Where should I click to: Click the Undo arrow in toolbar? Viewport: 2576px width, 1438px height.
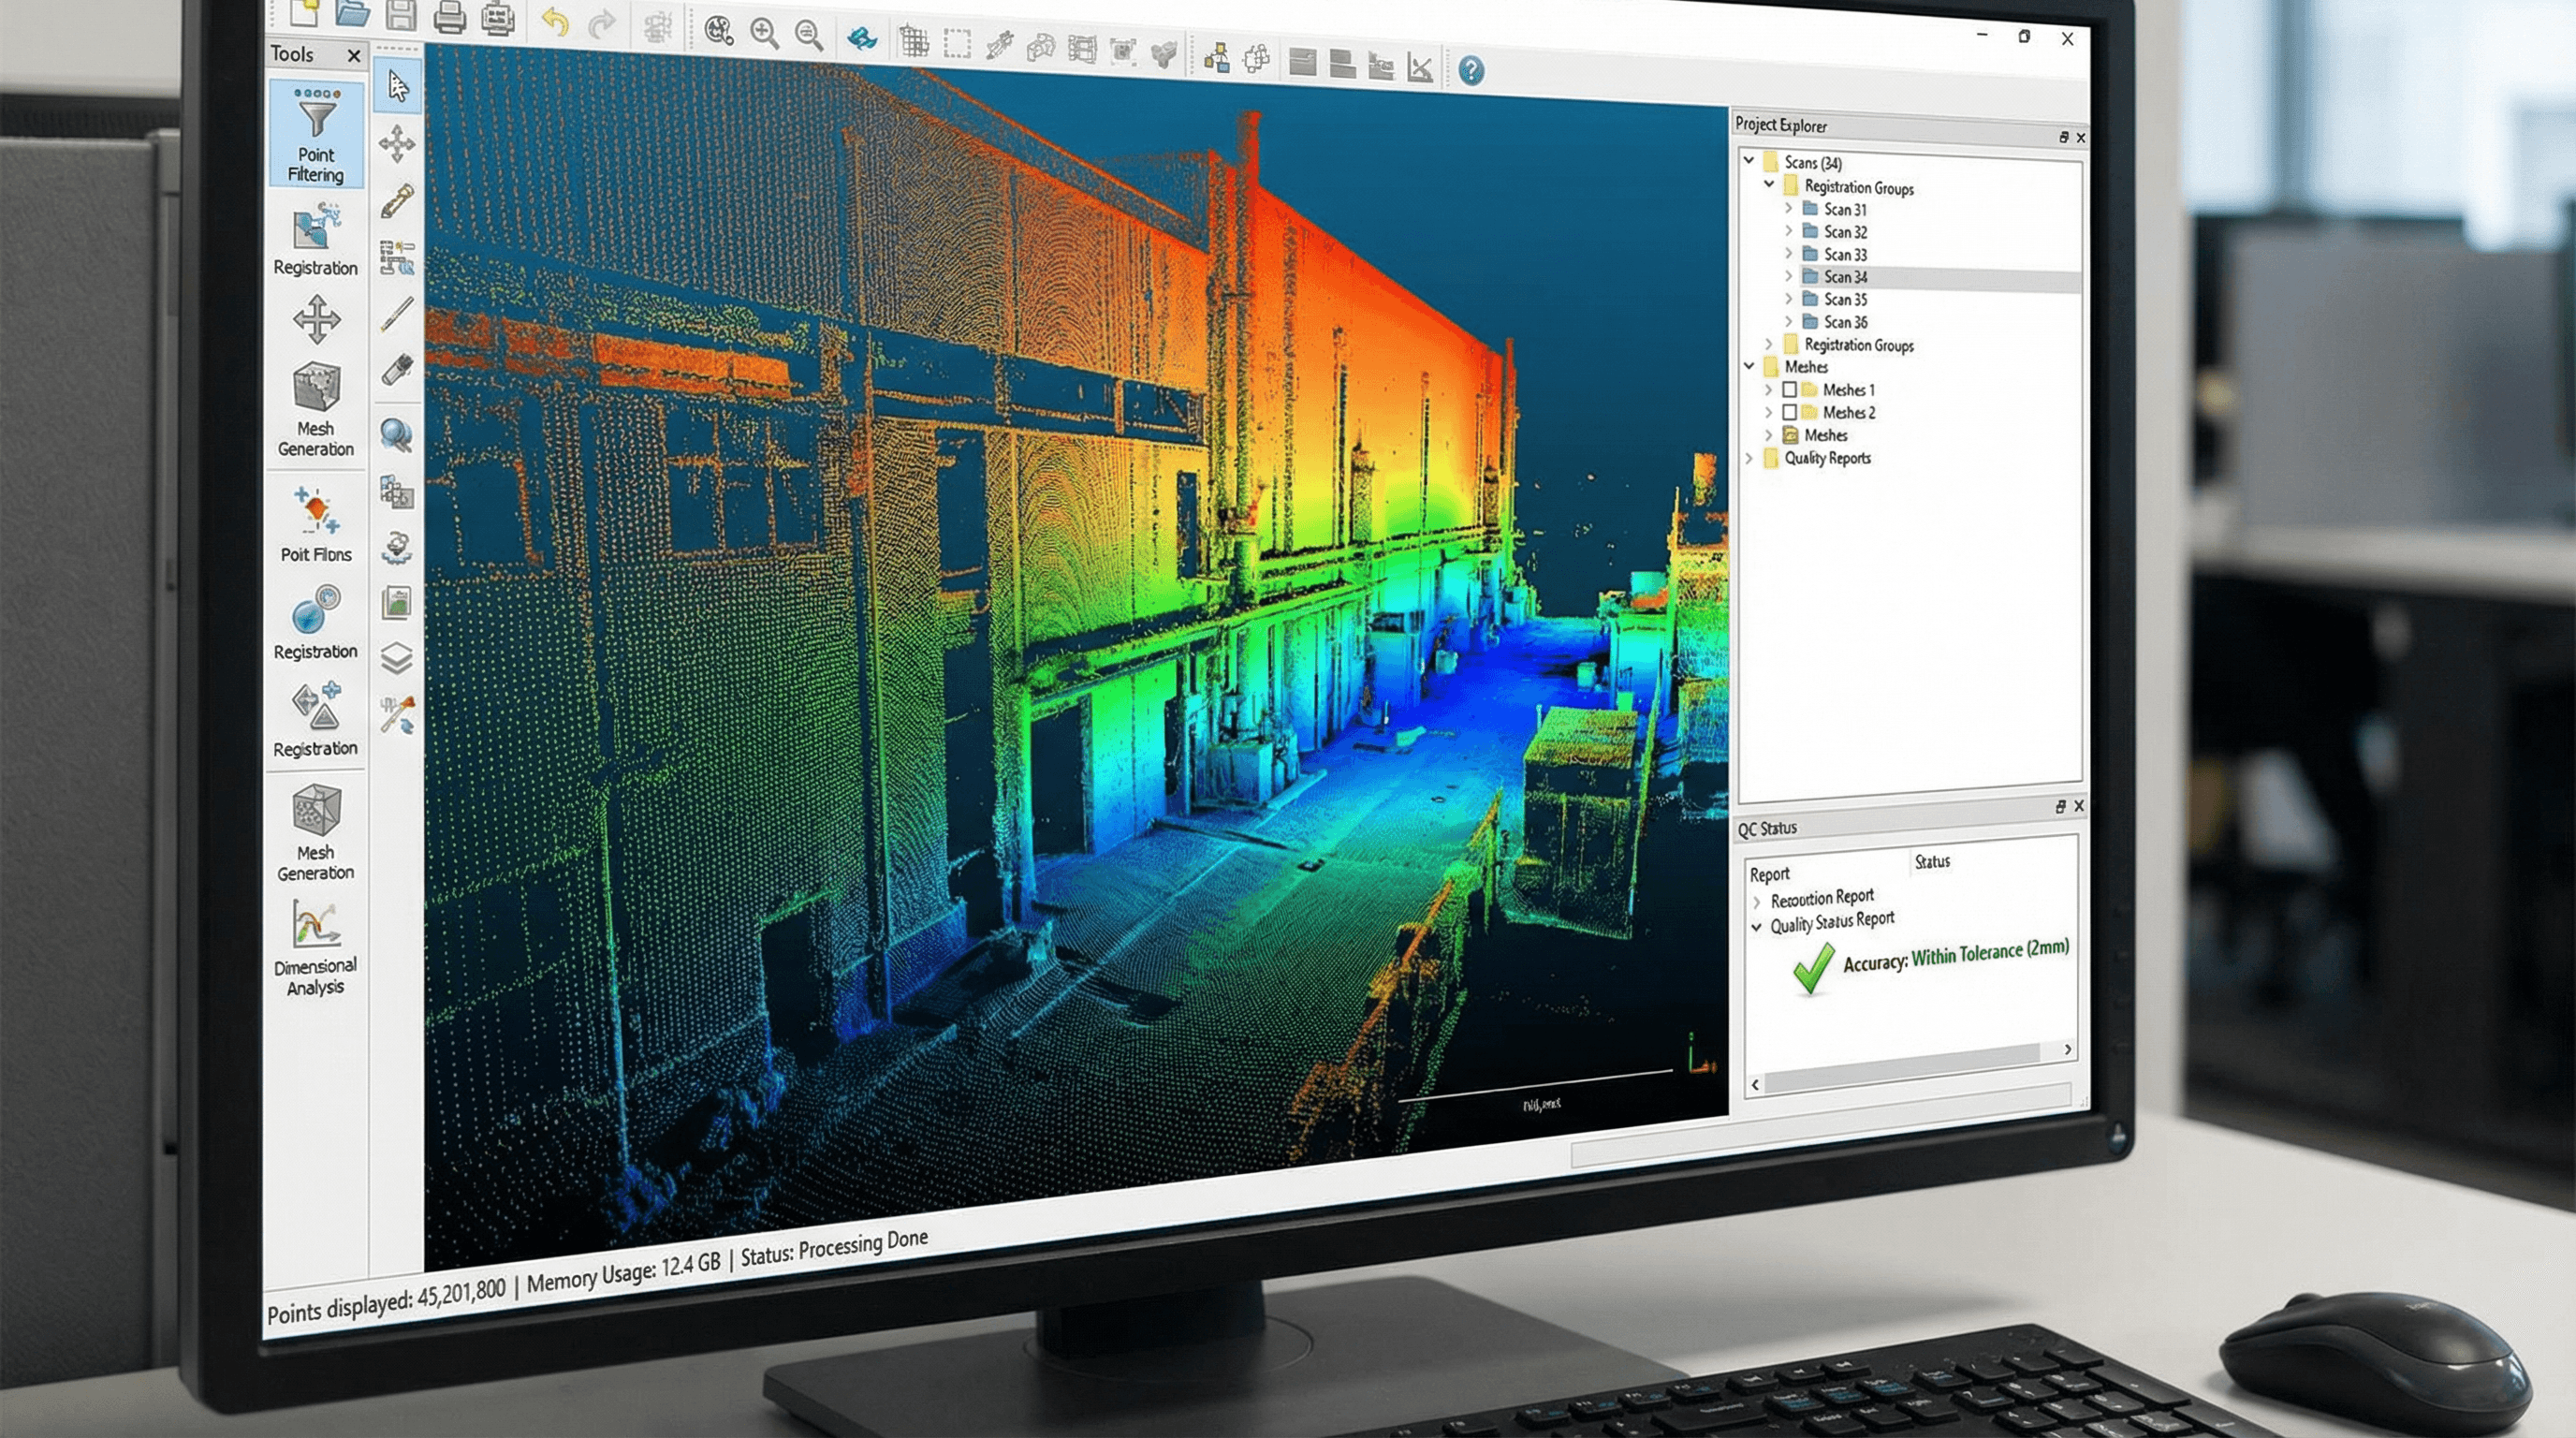pyautogui.click(x=555, y=22)
